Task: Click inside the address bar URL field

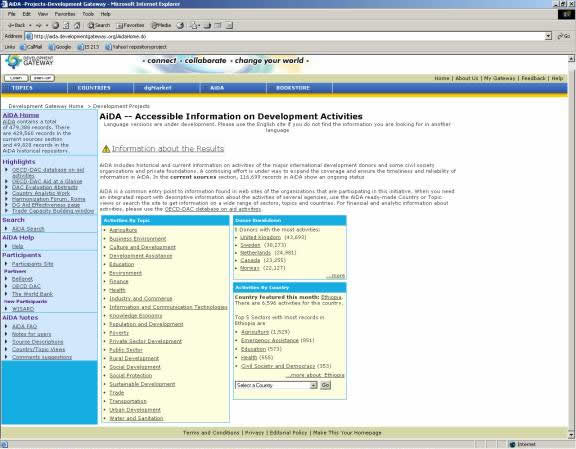Action: tap(288, 36)
